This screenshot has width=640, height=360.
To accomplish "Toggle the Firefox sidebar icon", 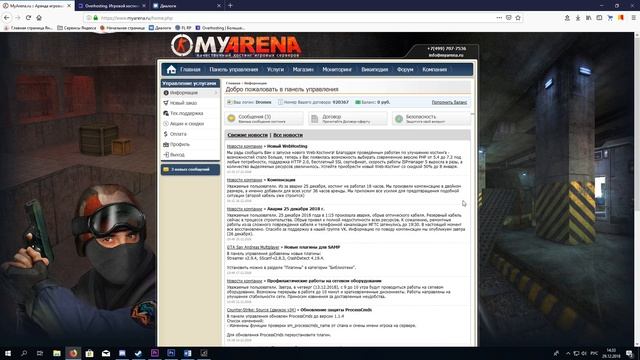I will click(x=599, y=18).
